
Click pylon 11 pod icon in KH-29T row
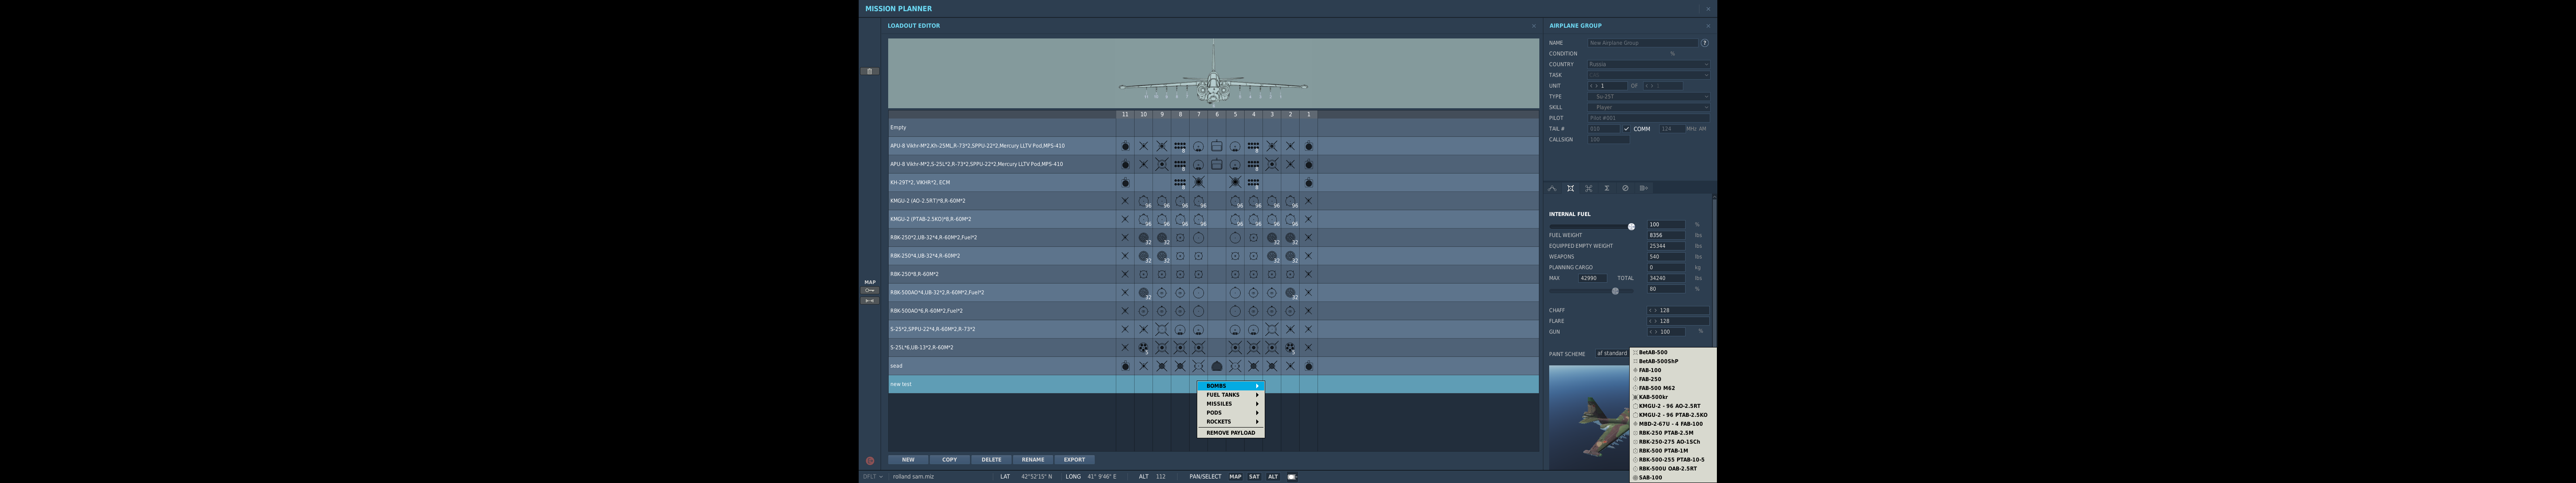tap(1125, 183)
